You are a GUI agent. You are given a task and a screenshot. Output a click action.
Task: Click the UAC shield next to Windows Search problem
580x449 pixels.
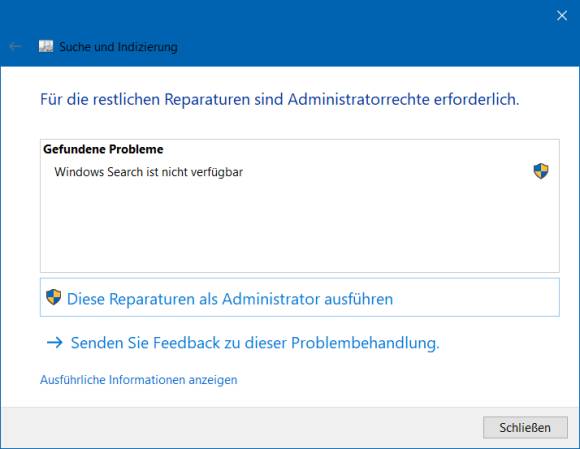click(541, 171)
